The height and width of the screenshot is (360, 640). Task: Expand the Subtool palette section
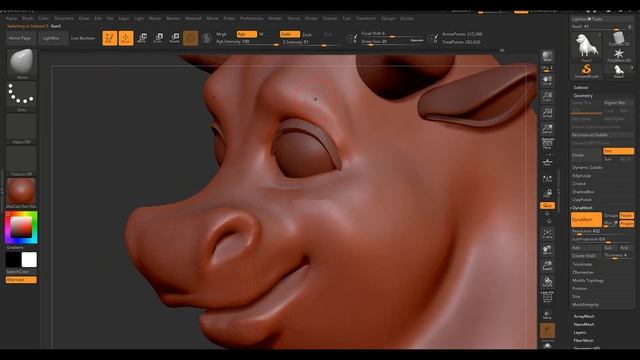[581, 87]
